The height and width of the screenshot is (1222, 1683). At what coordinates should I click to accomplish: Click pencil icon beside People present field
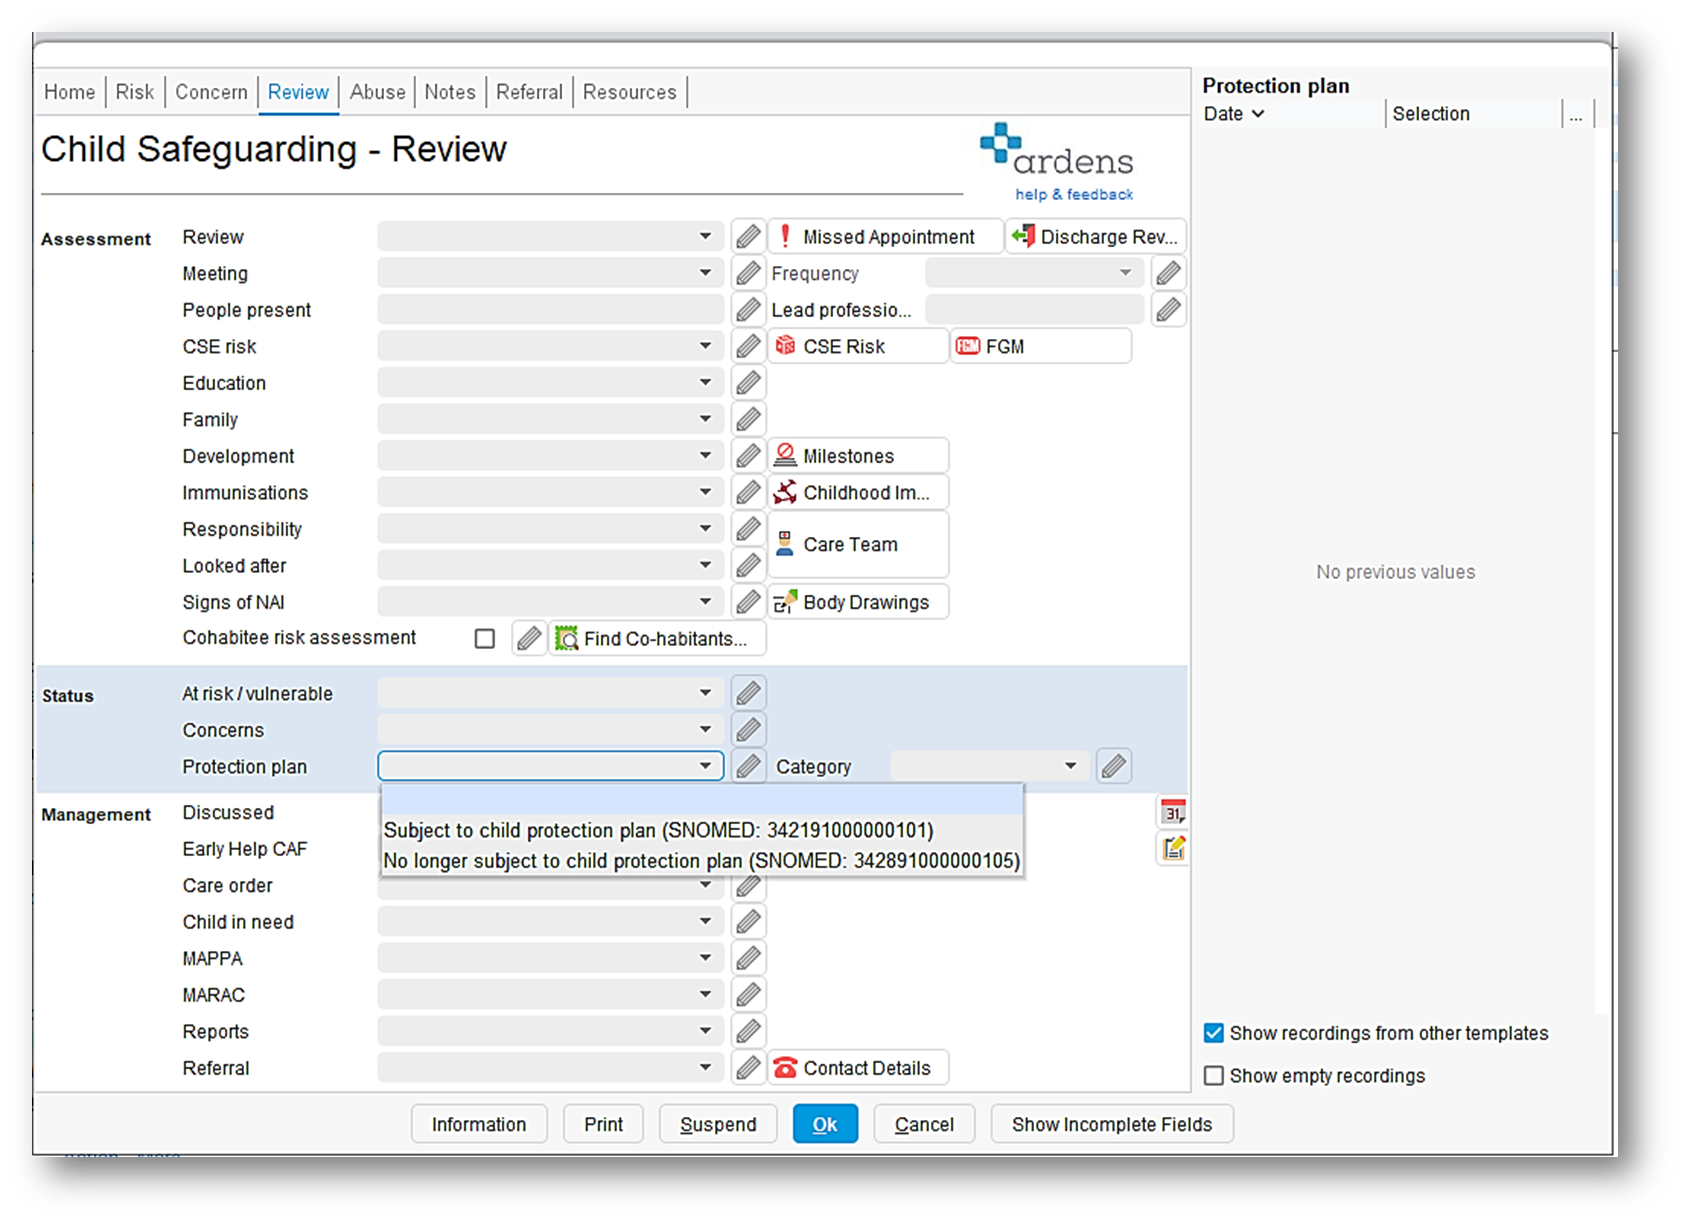pyautogui.click(x=748, y=310)
